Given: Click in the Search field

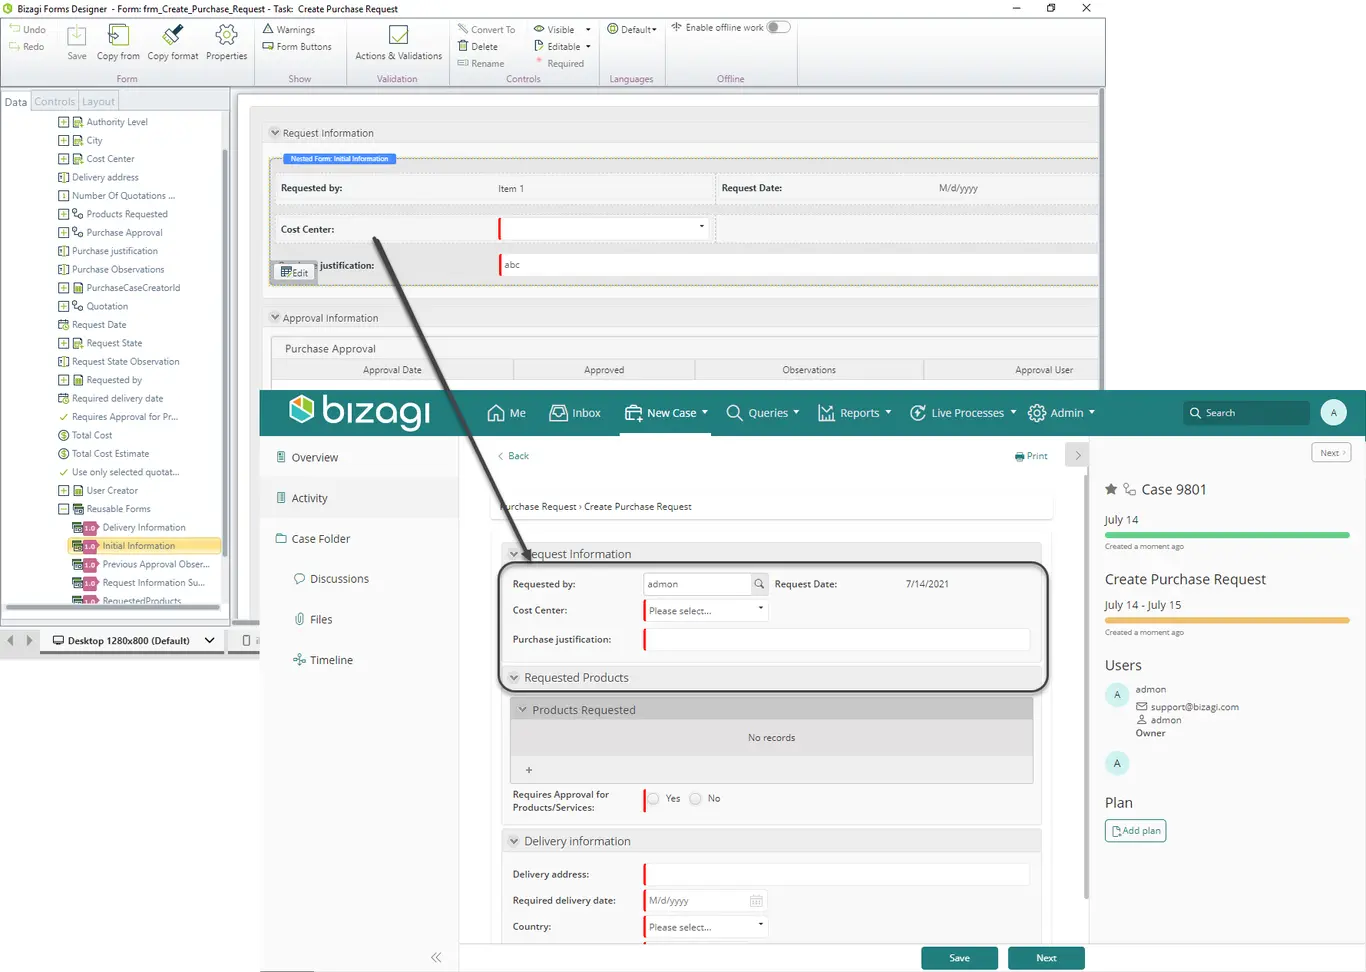Looking at the screenshot, I should (1245, 413).
